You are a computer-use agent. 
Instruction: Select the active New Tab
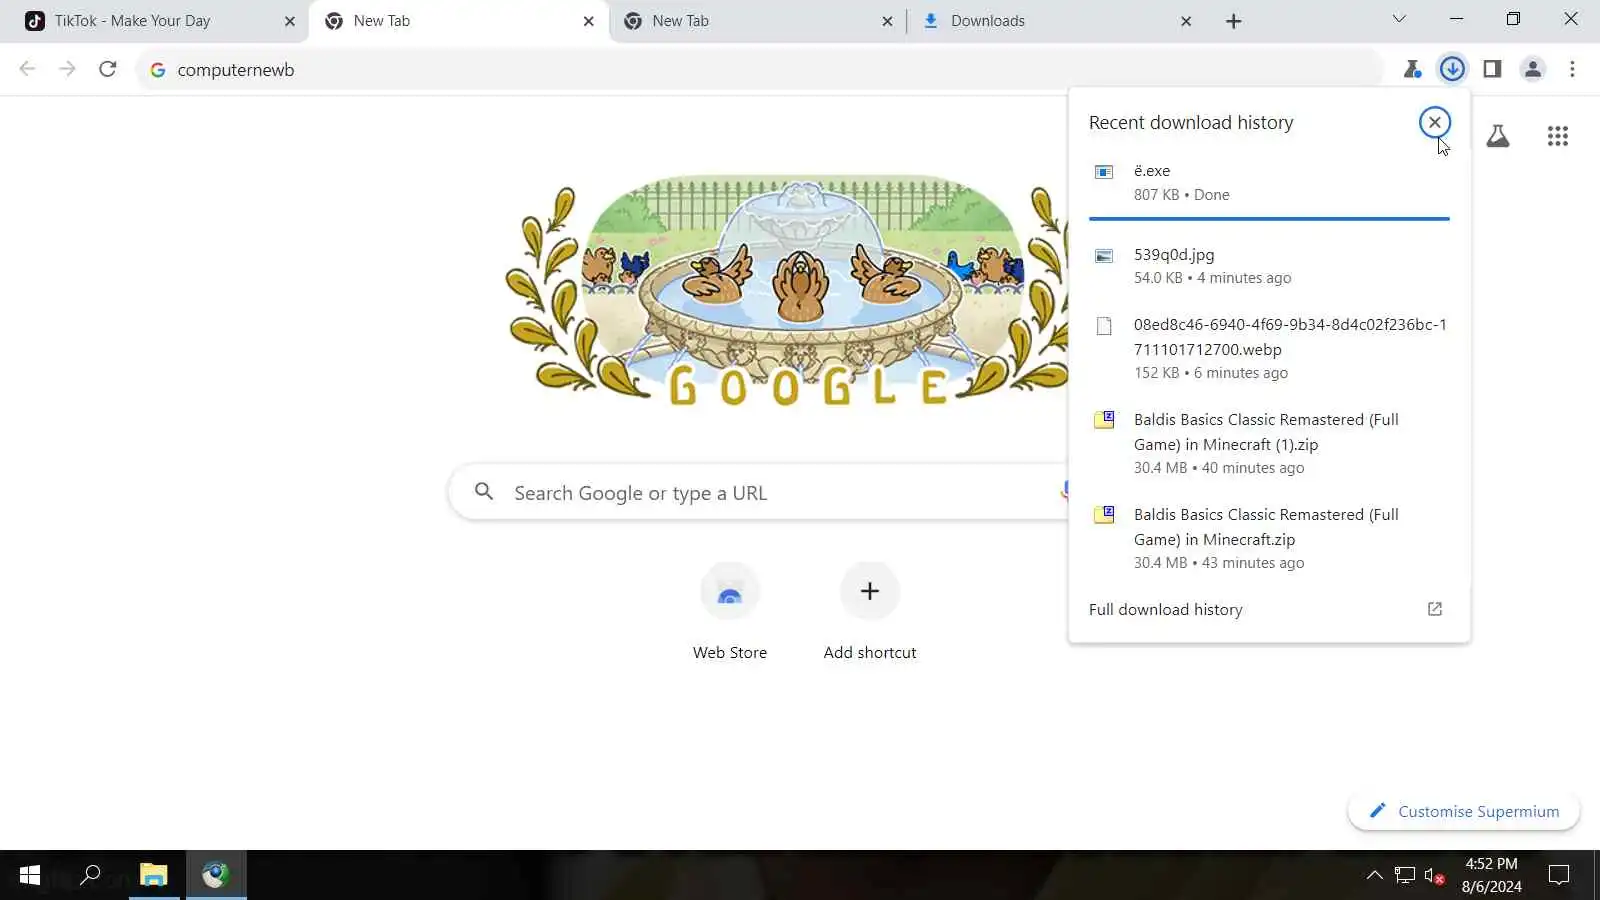point(458,21)
